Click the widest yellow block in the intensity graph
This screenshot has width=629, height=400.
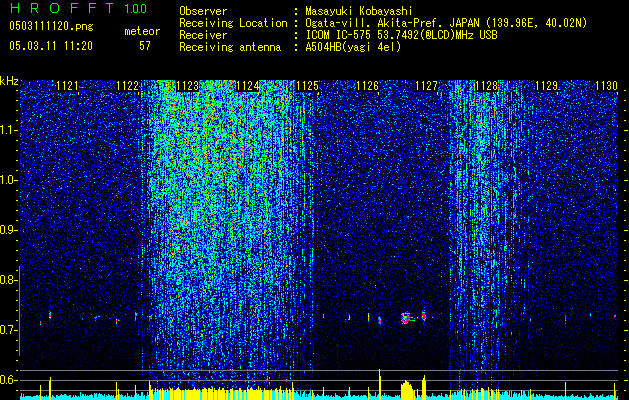[x=221, y=394]
